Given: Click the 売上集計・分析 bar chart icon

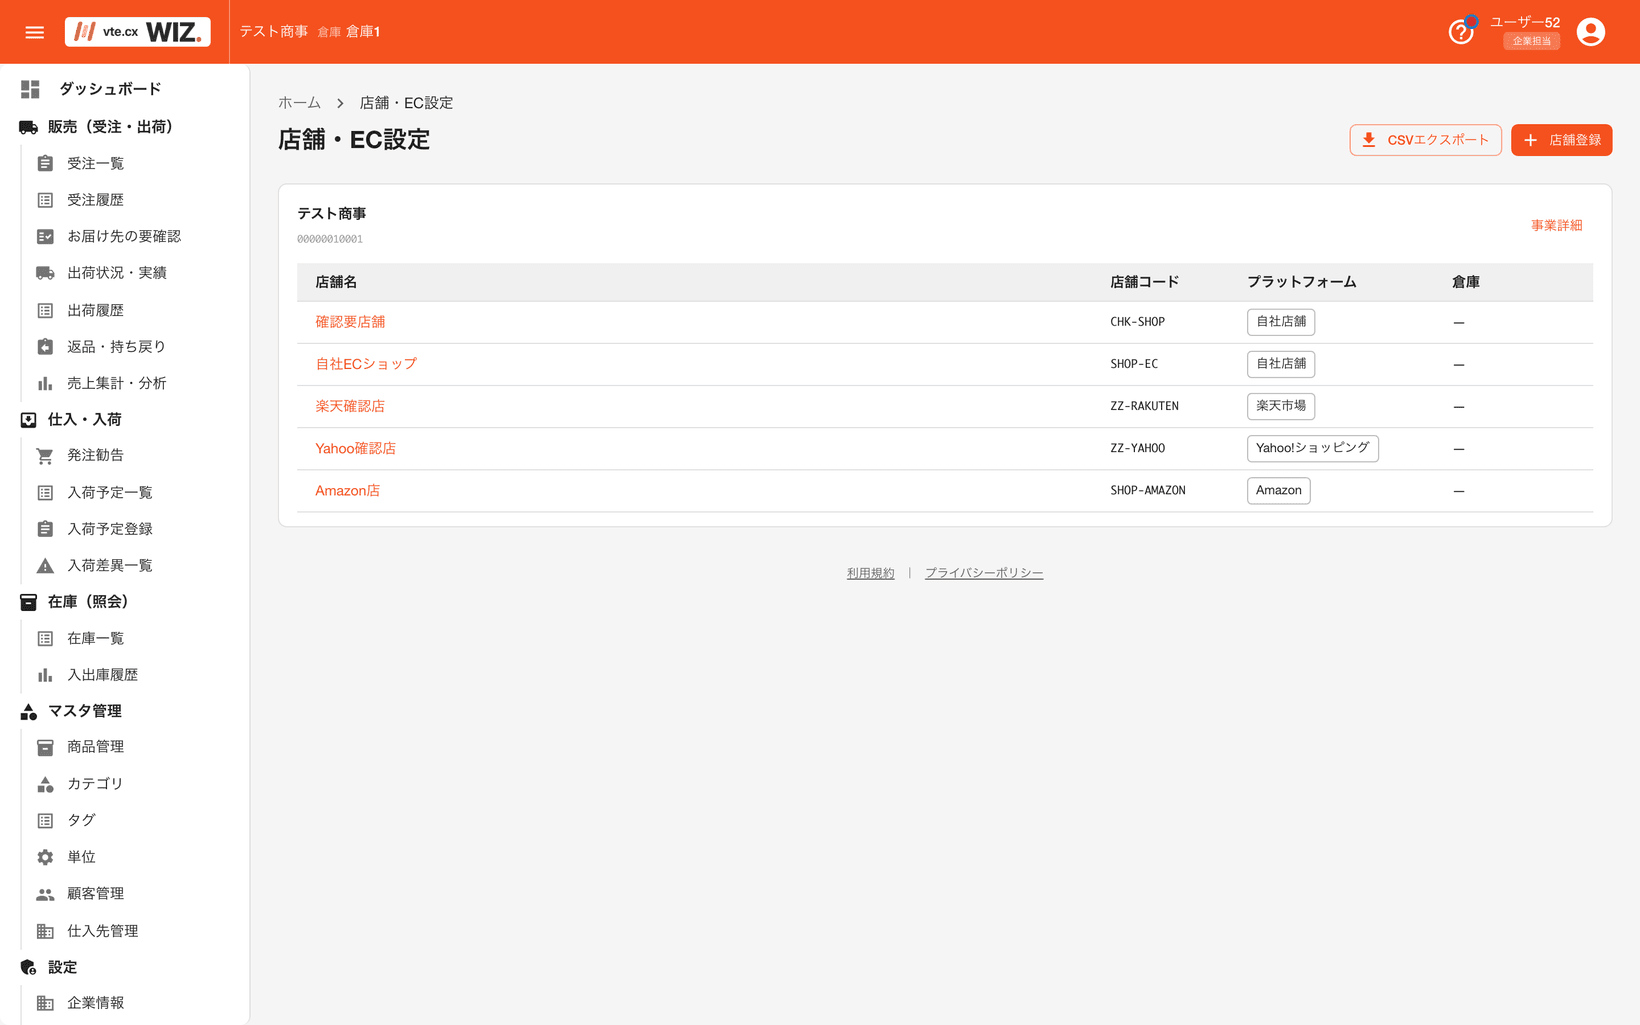Looking at the screenshot, I should pos(45,383).
